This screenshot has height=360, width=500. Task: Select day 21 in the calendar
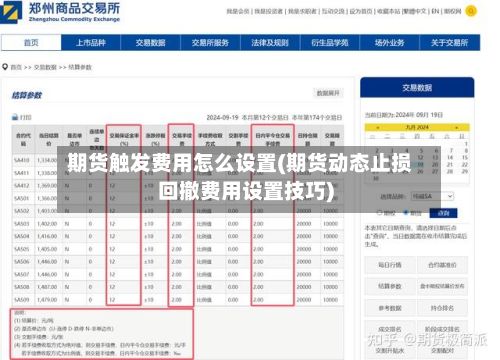tap(450, 164)
